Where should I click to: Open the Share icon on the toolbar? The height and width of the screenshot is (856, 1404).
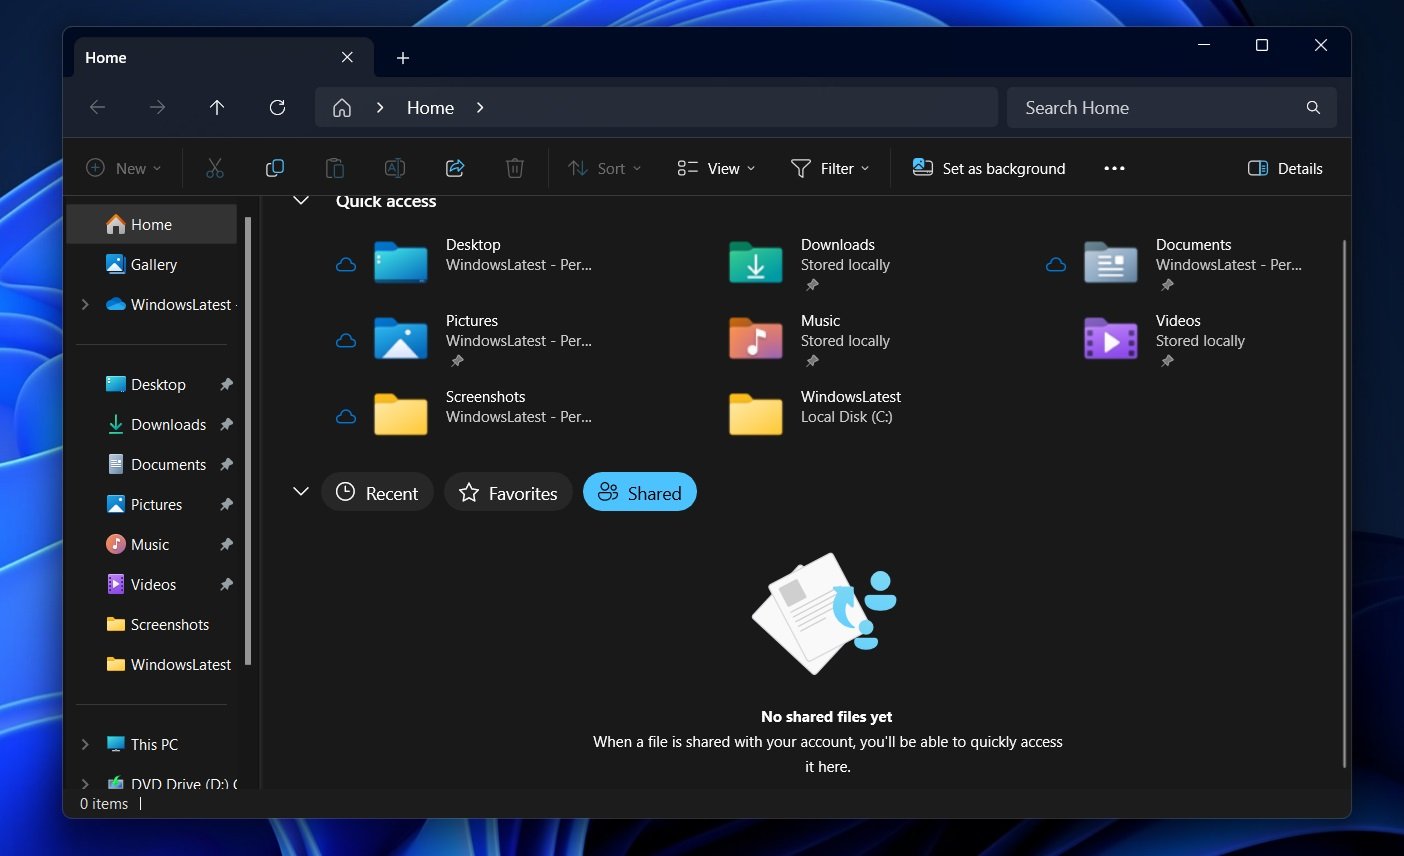[455, 168]
